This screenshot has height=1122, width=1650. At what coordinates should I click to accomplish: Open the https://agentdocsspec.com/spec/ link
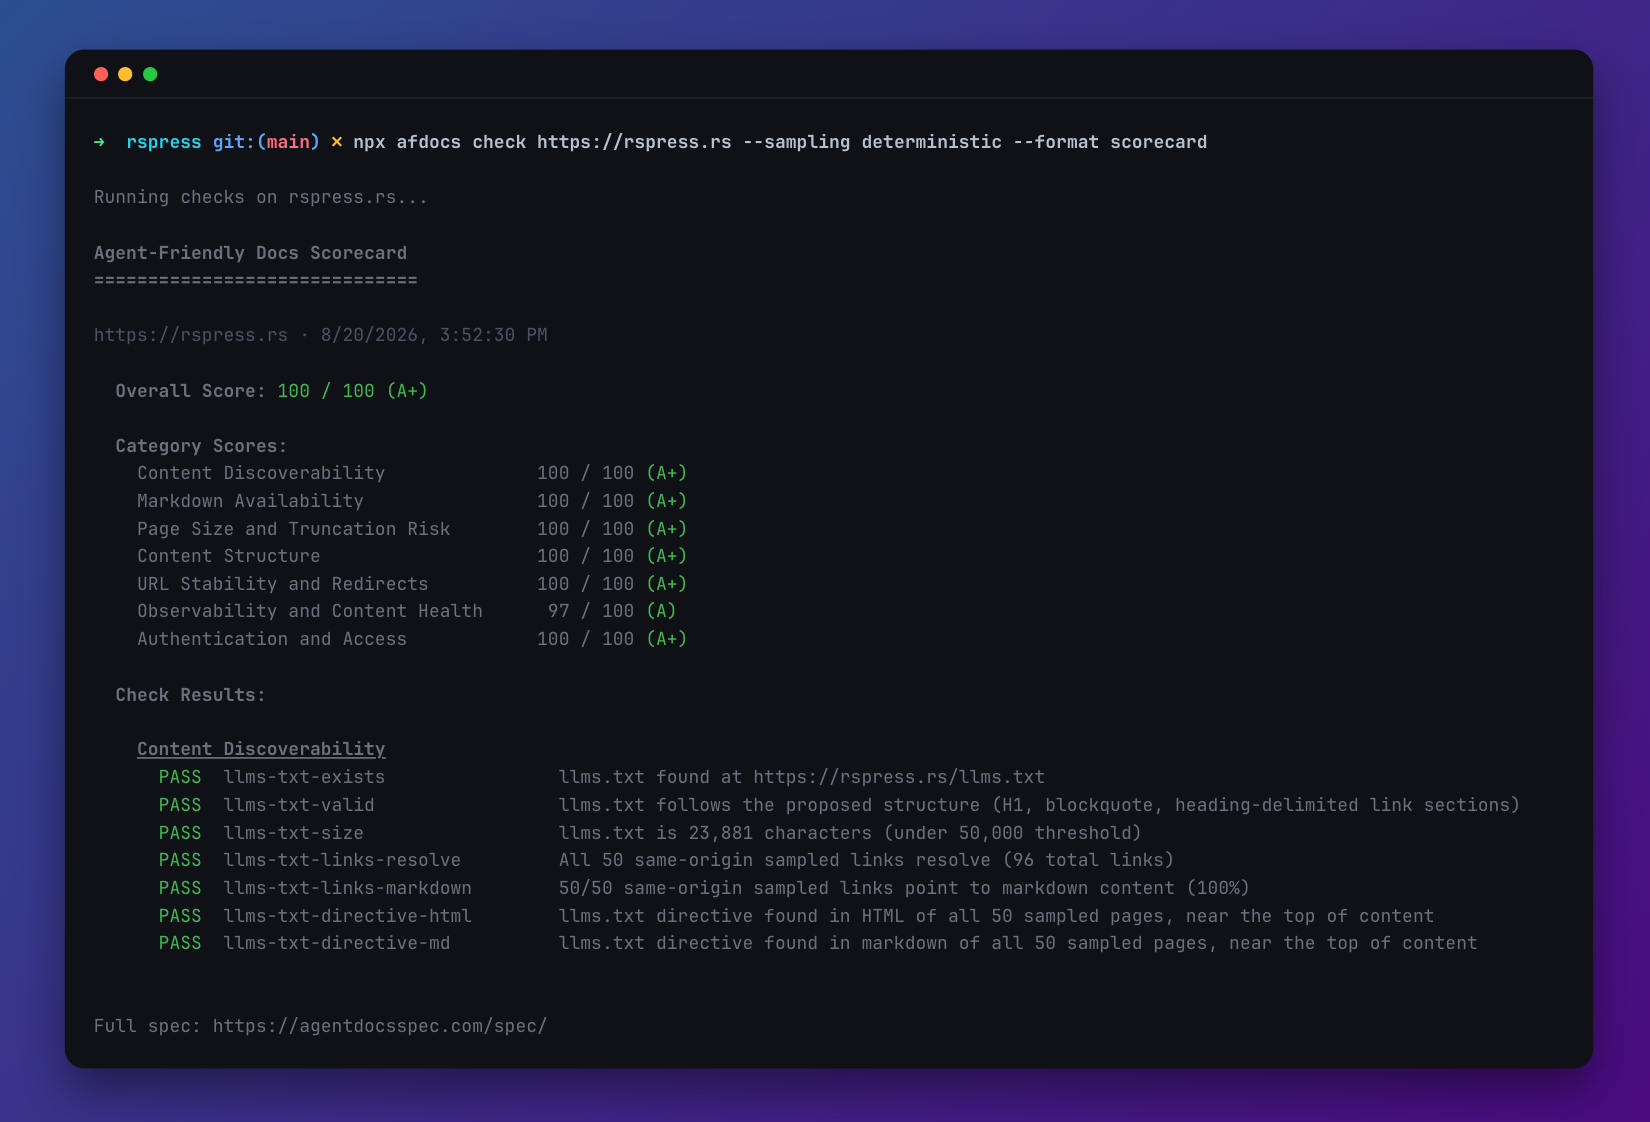[380, 1026]
